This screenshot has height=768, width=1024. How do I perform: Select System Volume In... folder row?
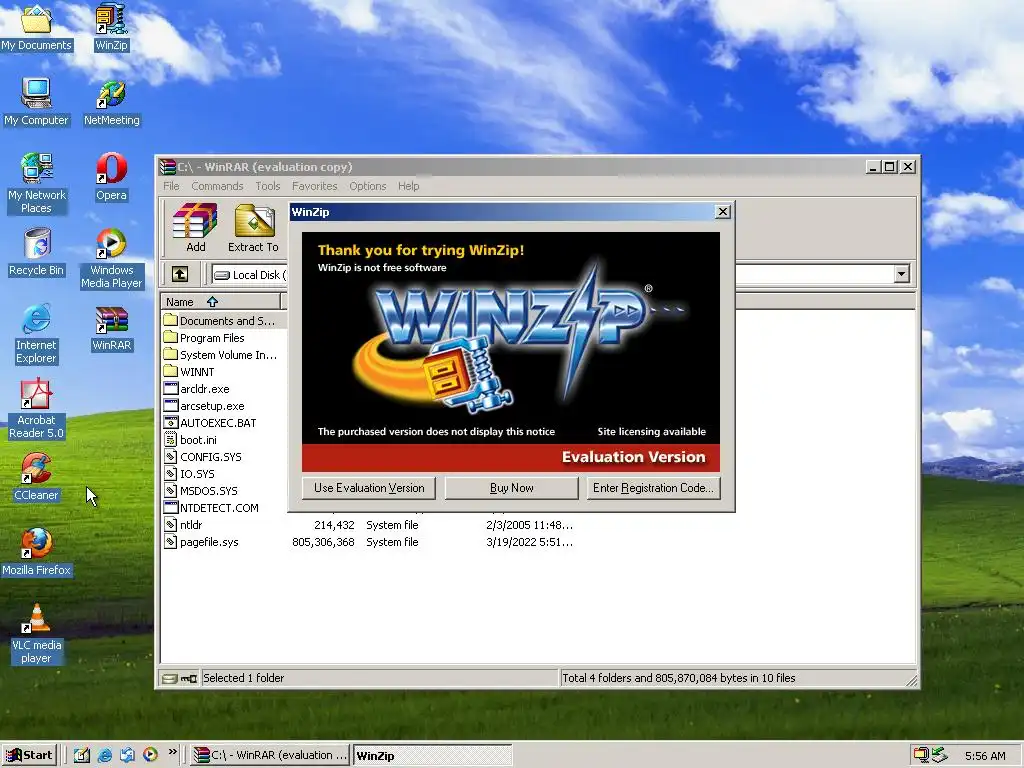223,355
